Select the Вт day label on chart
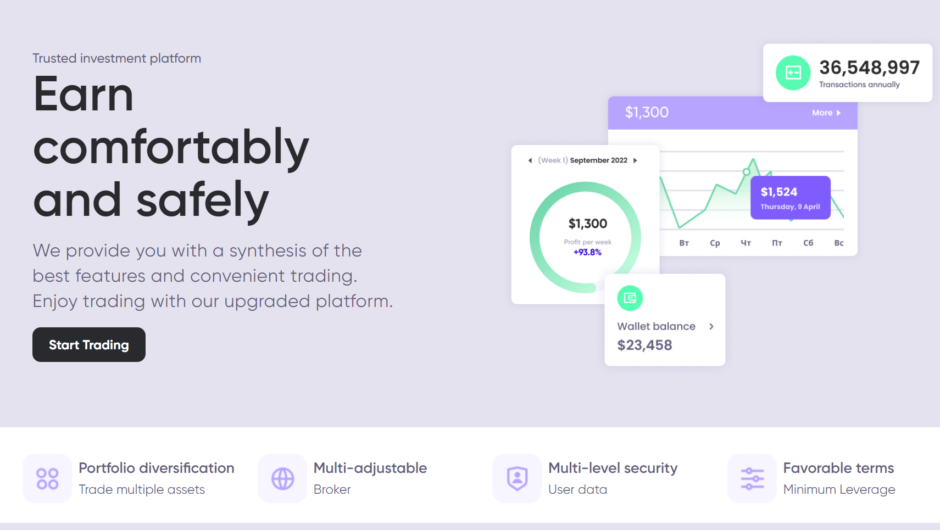The width and height of the screenshot is (940, 530). pyautogui.click(x=684, y=243)
